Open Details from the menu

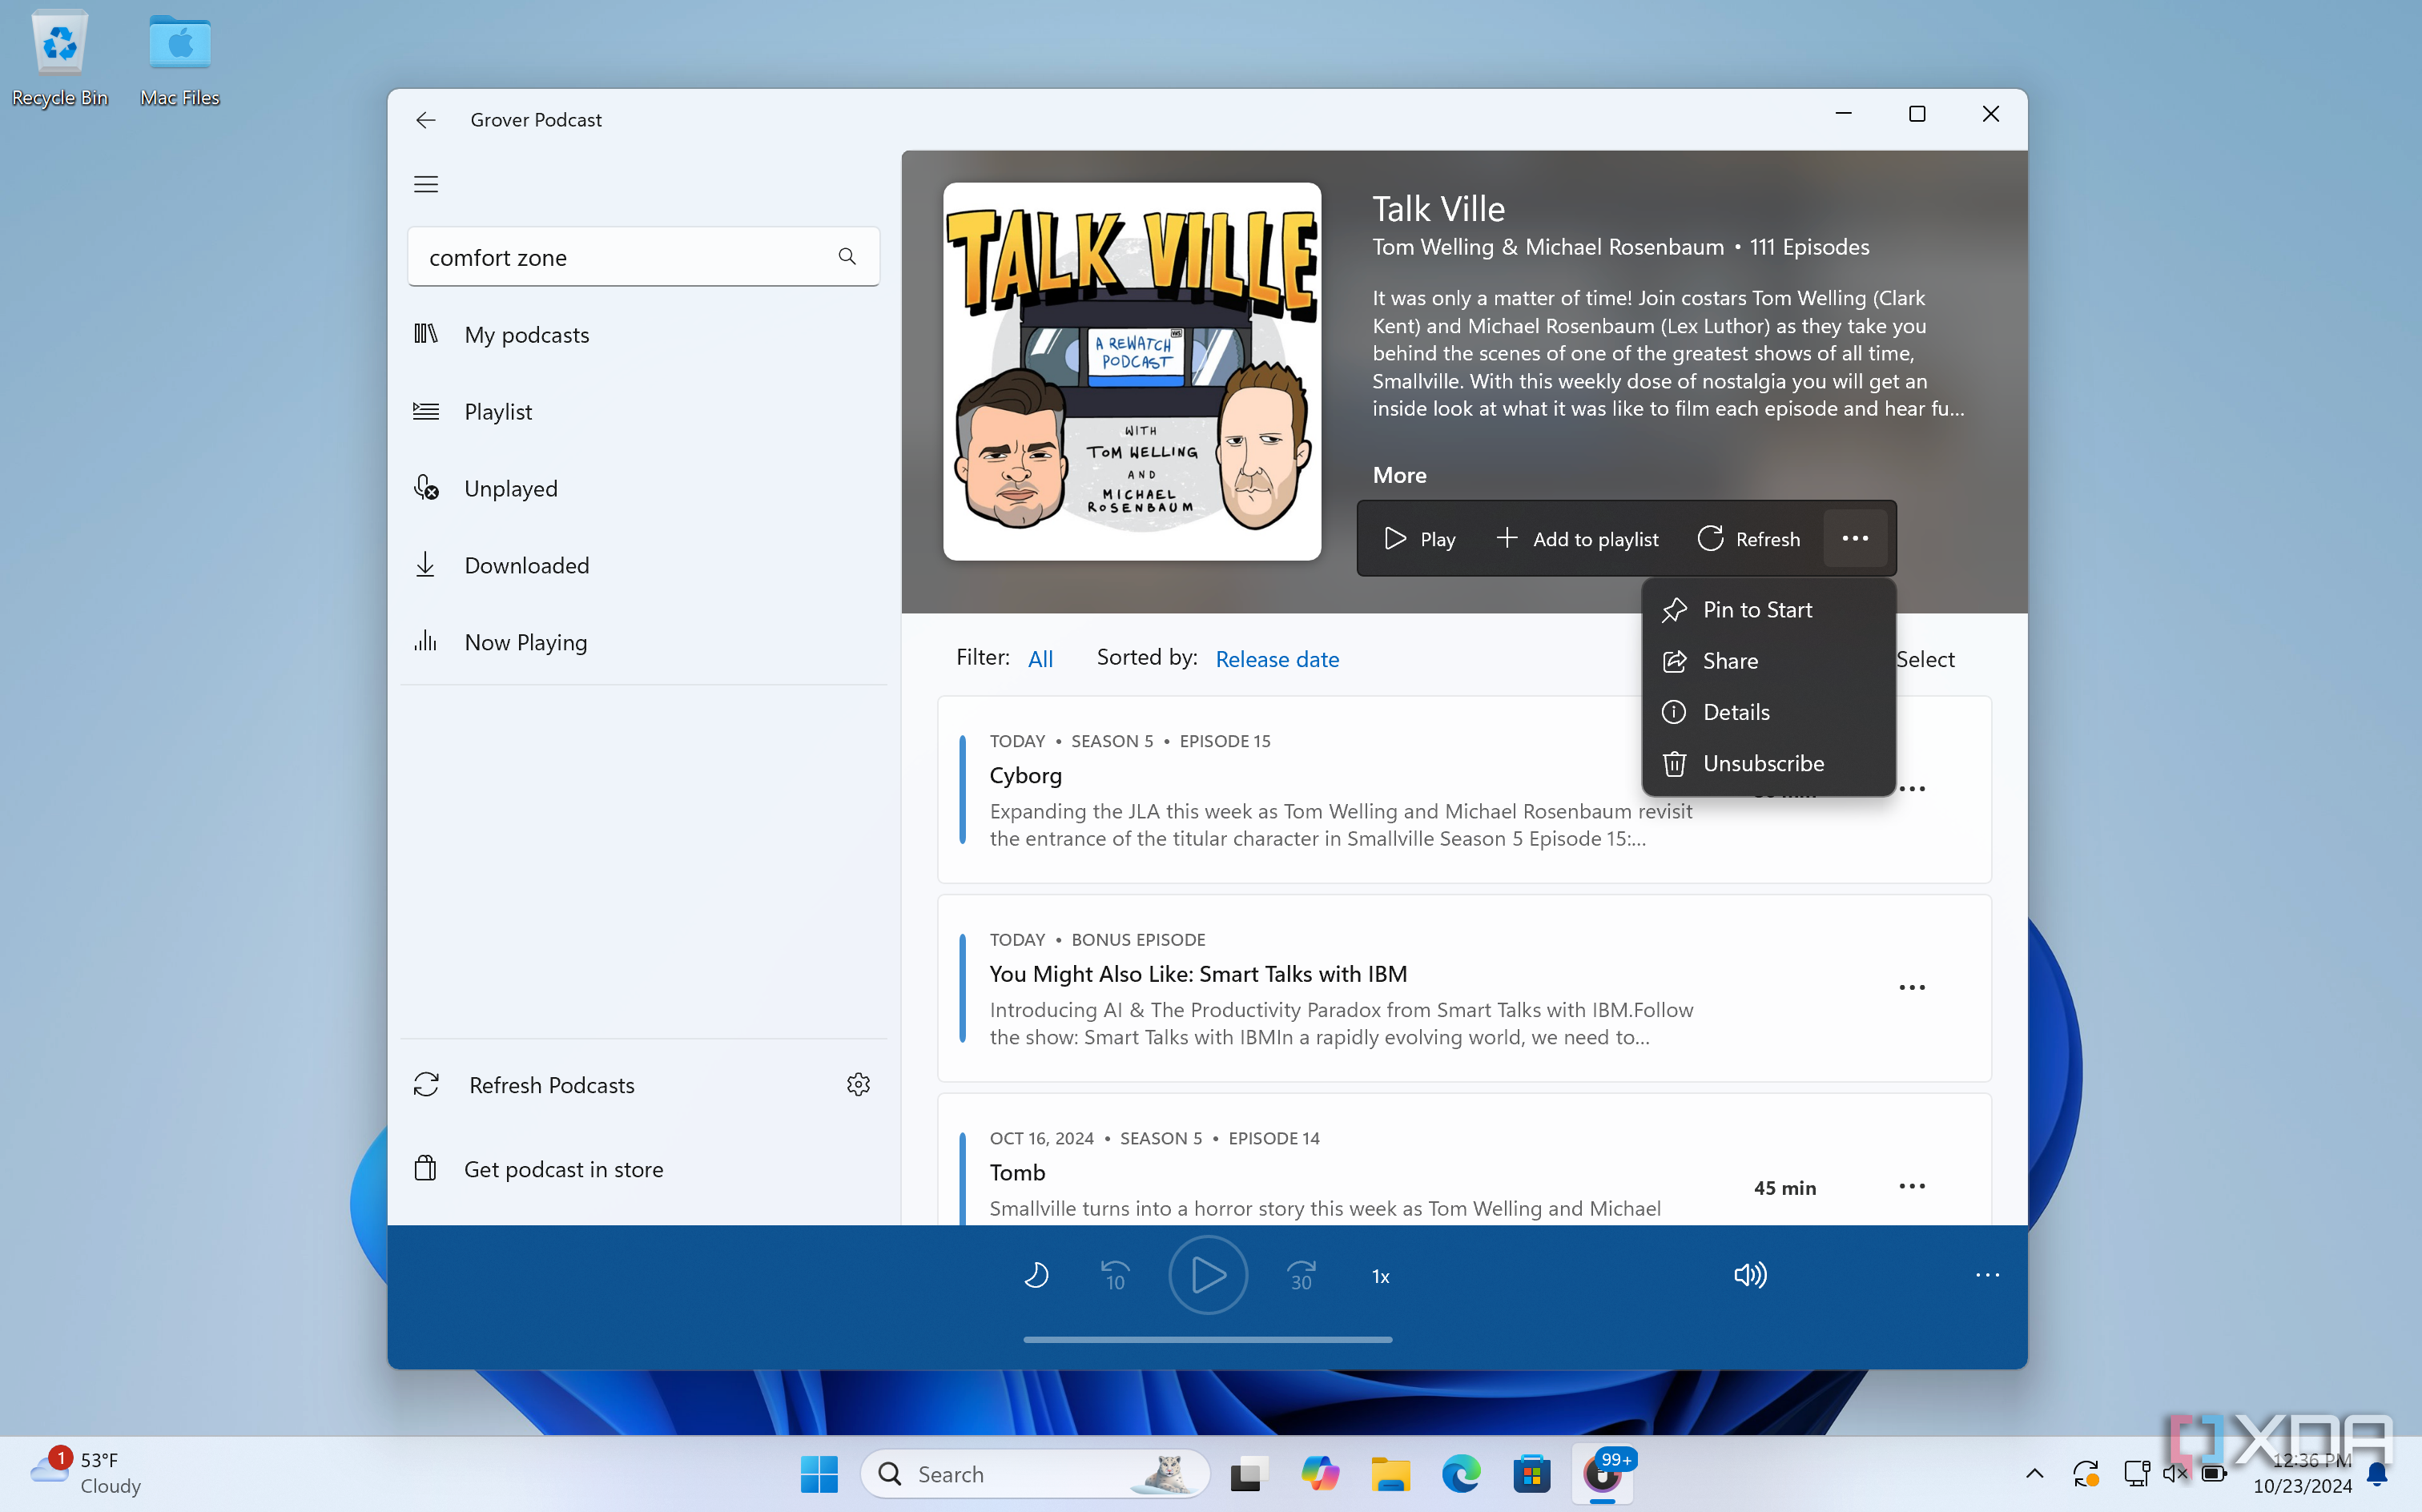pos(1768,712)
